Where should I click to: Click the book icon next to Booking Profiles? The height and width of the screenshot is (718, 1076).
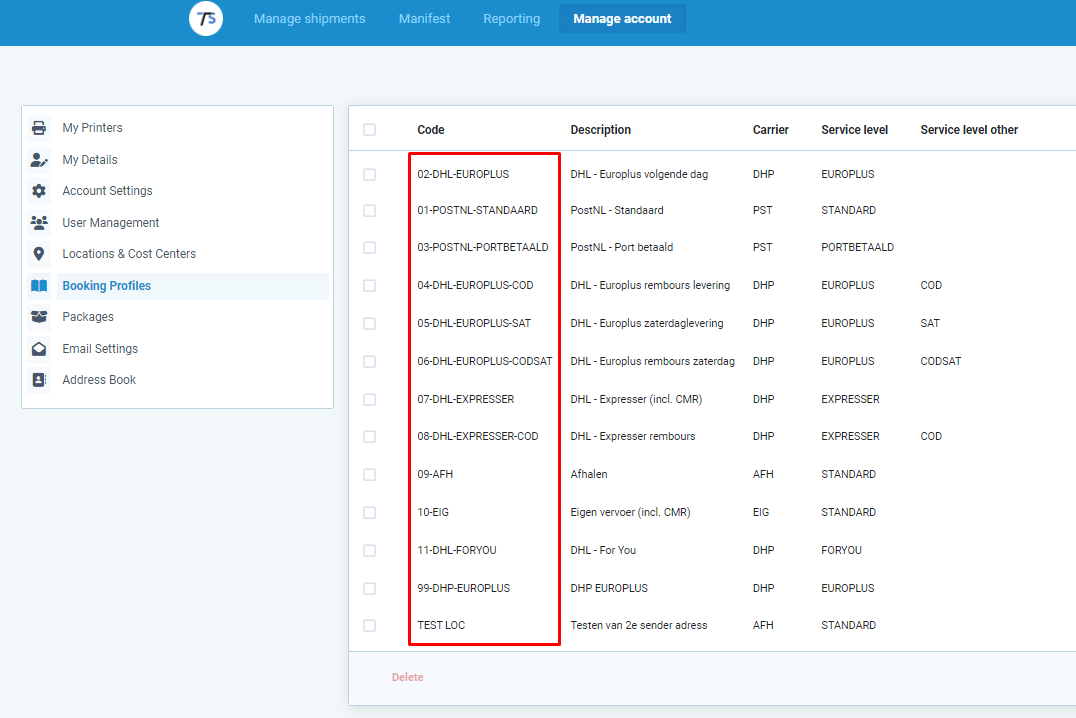coord(40,285)
